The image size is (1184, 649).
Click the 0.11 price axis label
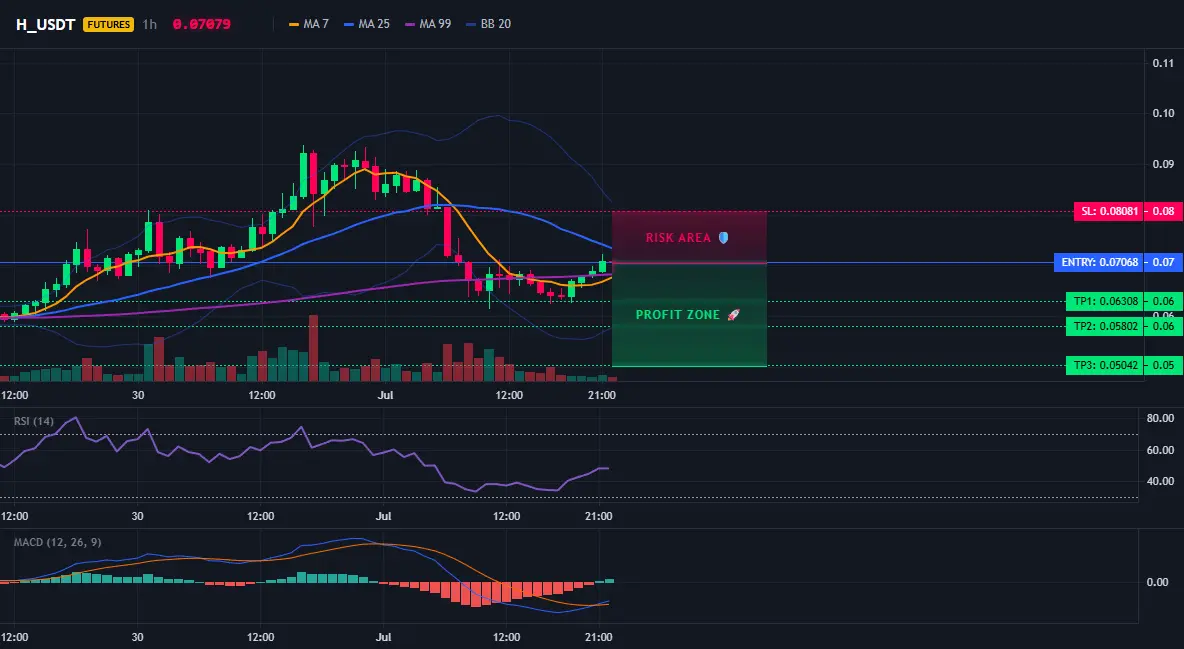pos(1163,63)
